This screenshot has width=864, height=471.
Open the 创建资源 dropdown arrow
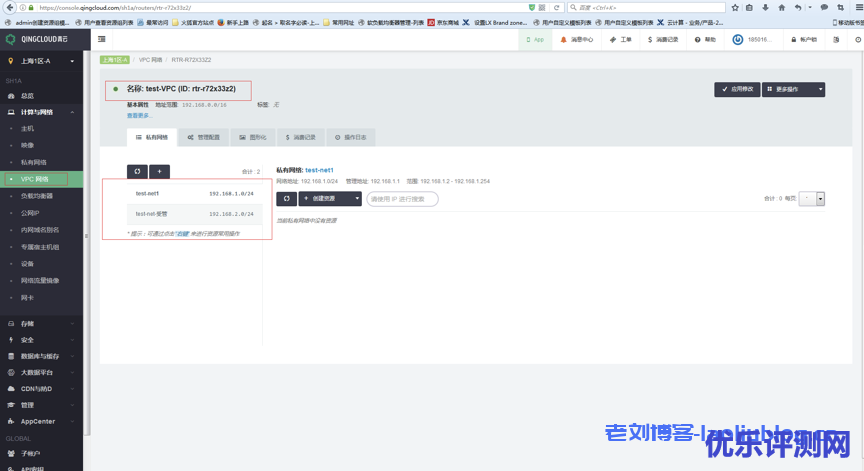(x=357, y=198)
